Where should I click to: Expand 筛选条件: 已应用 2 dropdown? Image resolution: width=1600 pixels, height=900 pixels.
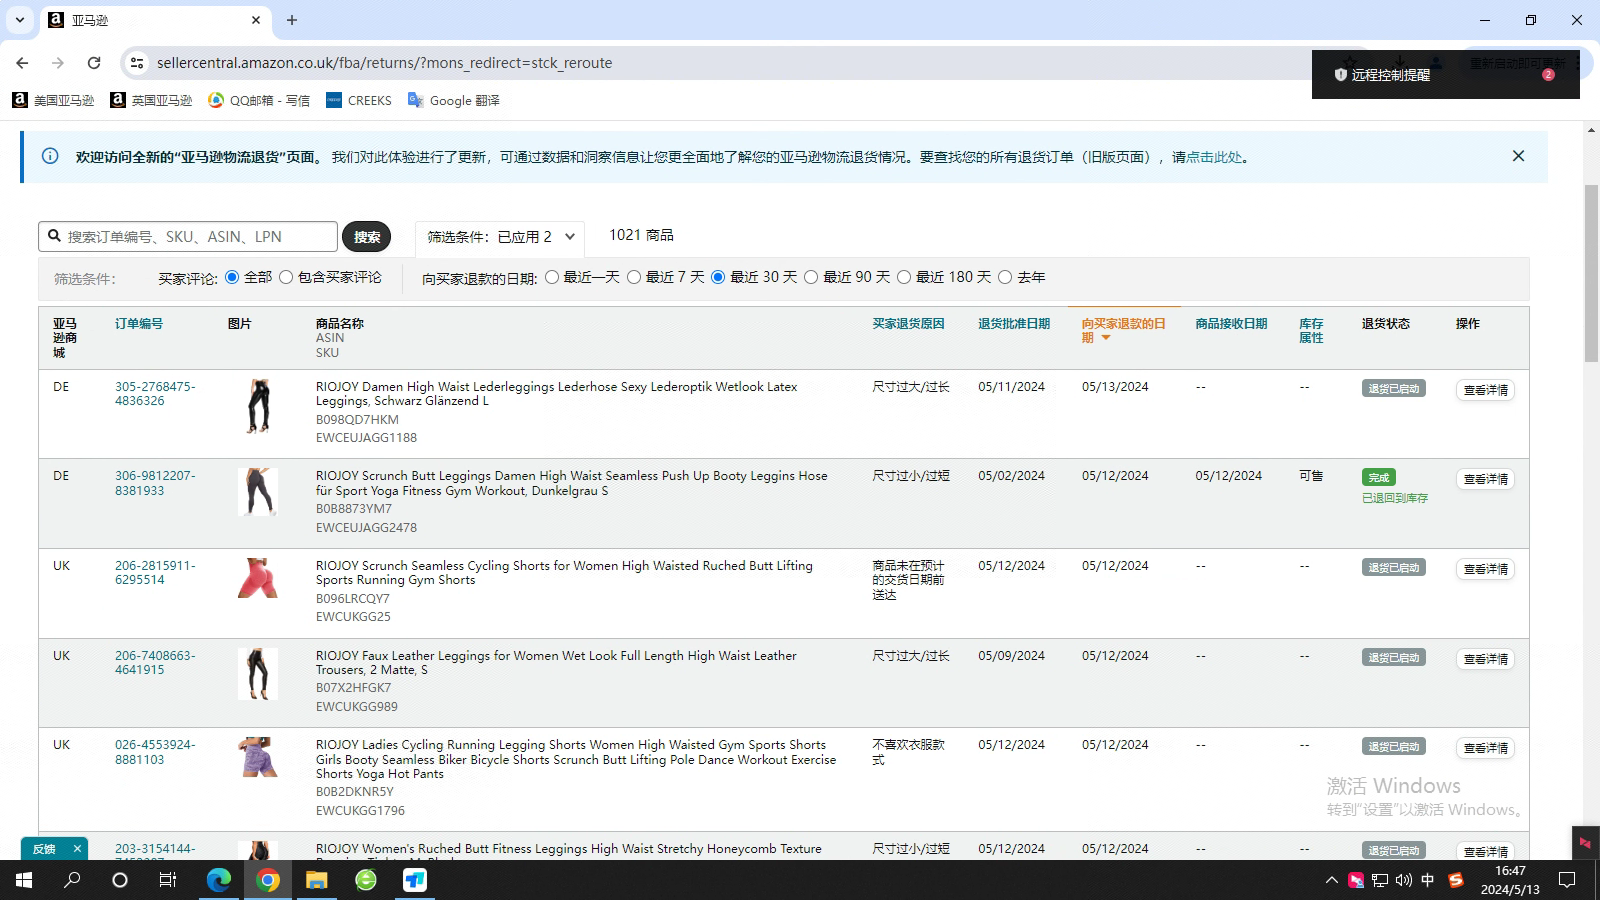click(500, 237)
